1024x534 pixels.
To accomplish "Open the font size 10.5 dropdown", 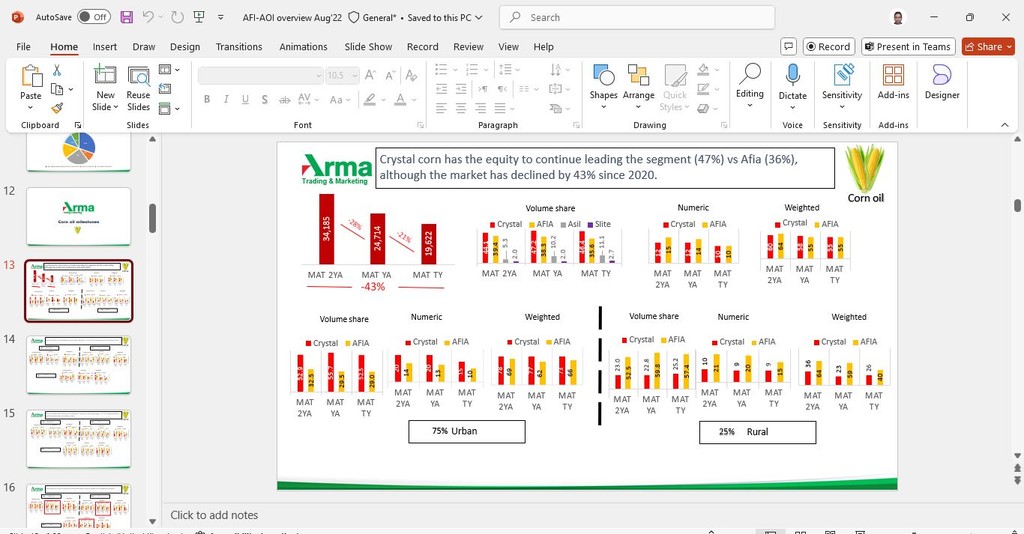I will pos(355,75).
